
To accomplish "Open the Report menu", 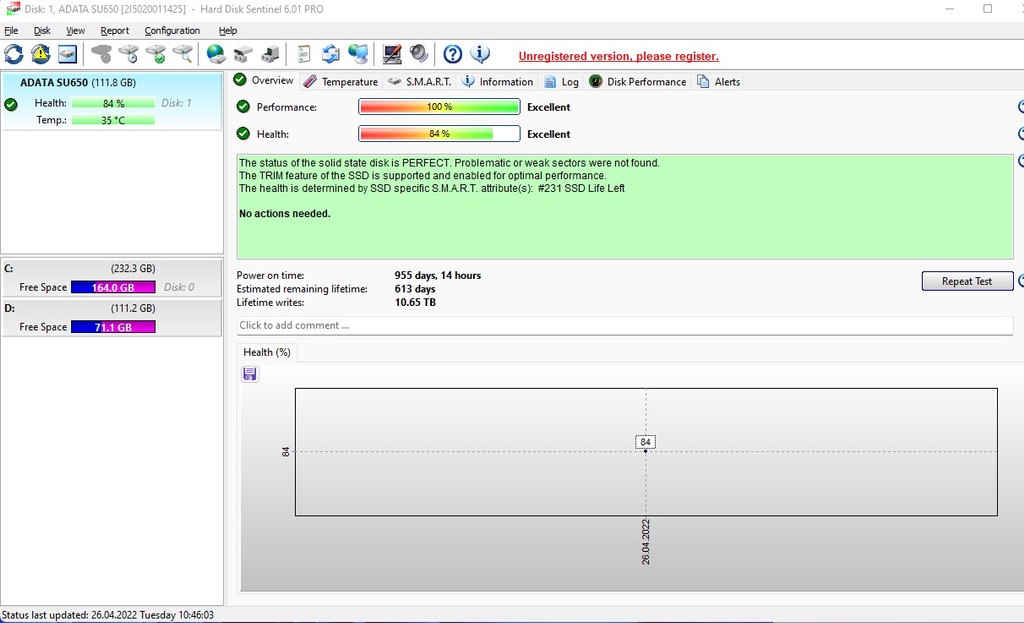I will click(x=114, y=31).
